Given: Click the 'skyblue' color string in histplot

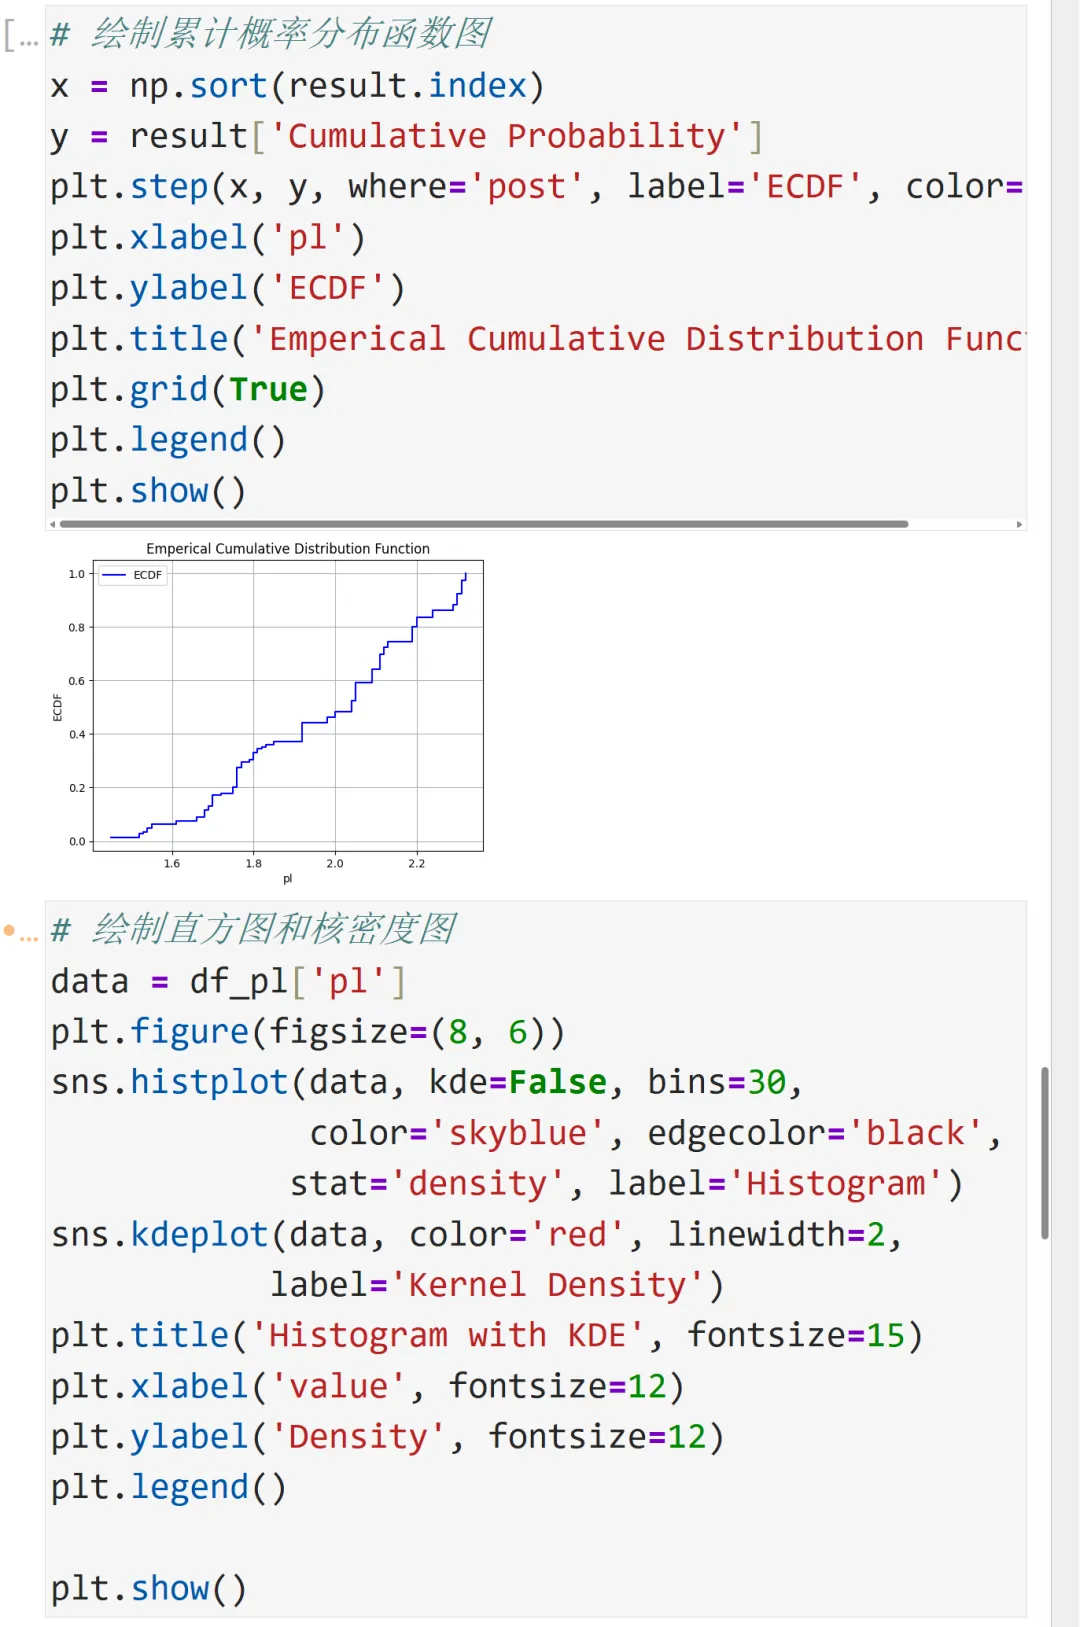Looking at the screenshot, I should [516, 1133].
